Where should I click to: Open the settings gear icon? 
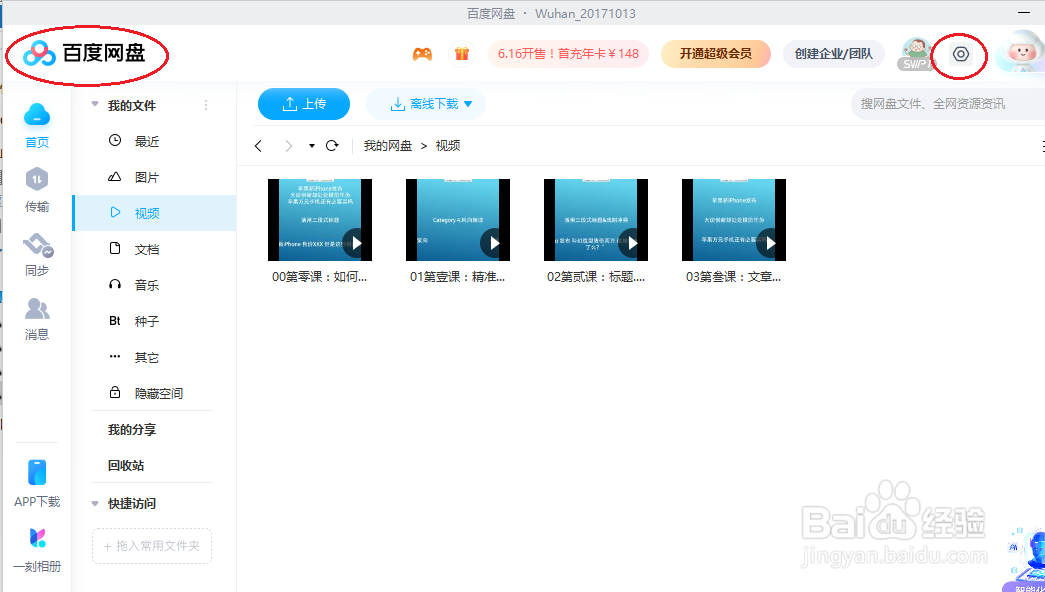[960, 54]
